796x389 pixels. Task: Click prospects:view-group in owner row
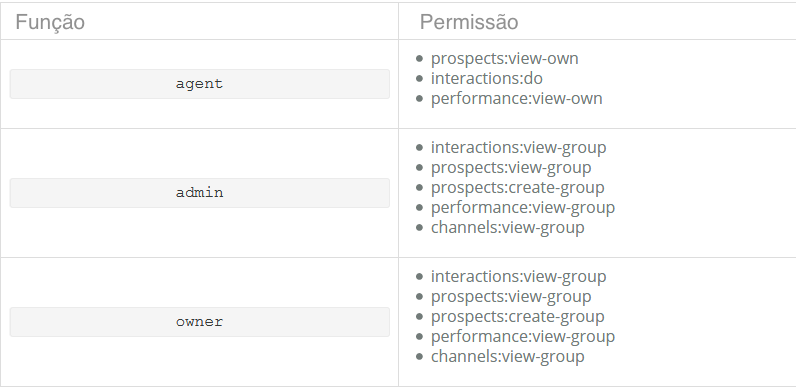[x=511, y=297]
